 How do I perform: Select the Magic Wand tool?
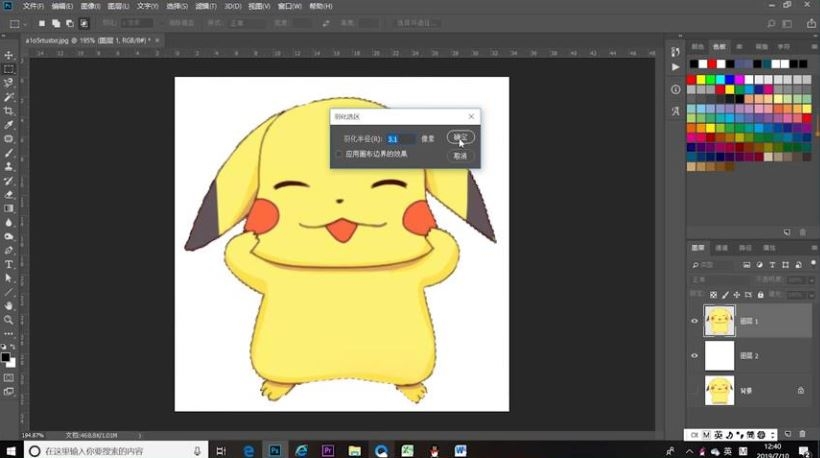(x=9, y=97)
